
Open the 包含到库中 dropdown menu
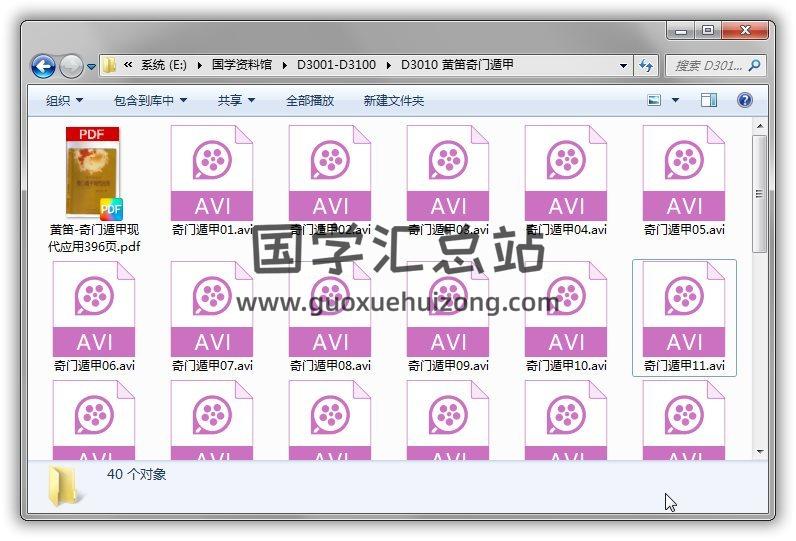pyautogui.click(x=150, y=101)
